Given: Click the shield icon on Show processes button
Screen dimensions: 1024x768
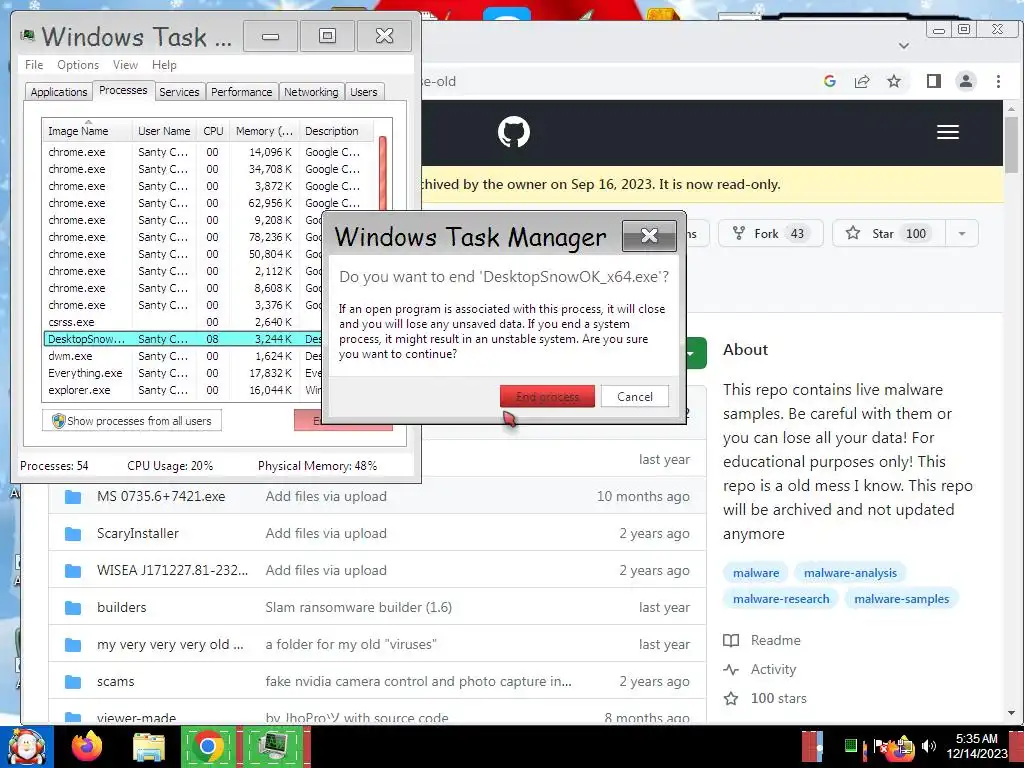Looking at the screenshot, I should coord(58,421).
